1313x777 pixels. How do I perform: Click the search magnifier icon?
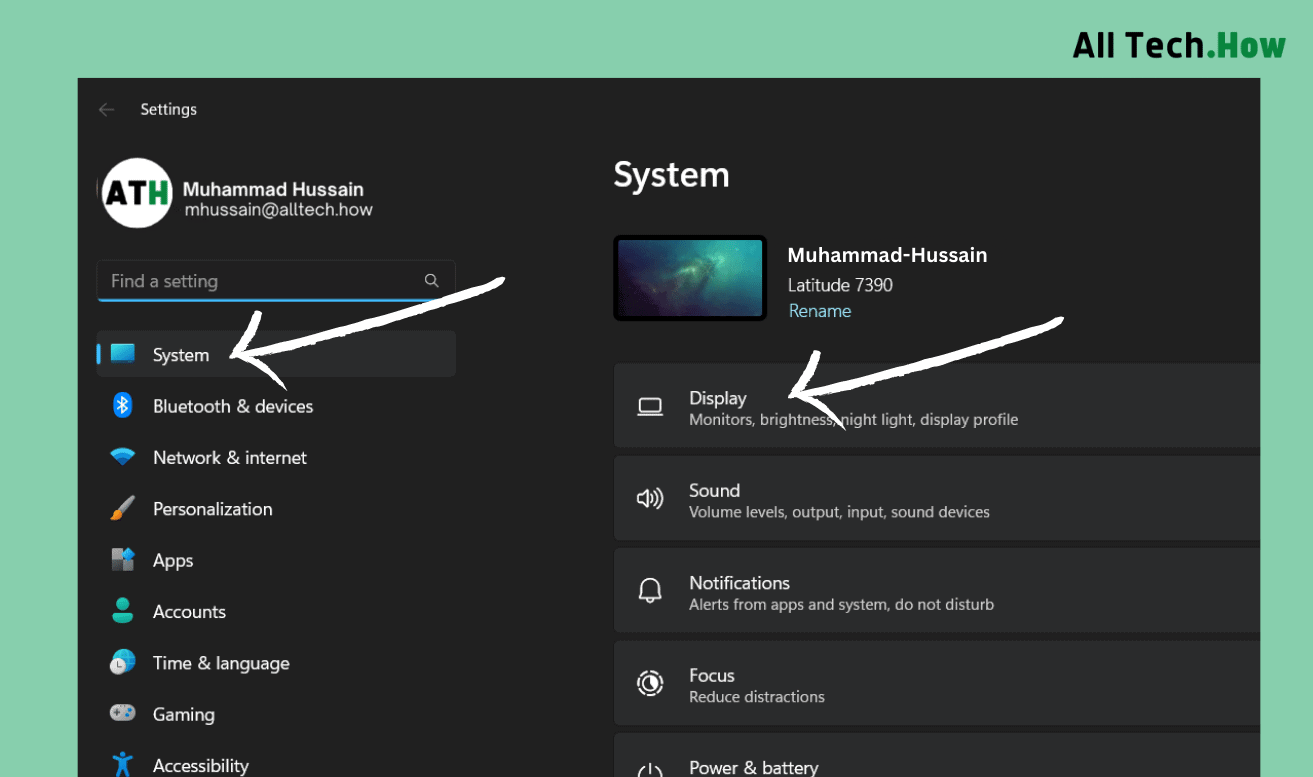coord(431,281)
